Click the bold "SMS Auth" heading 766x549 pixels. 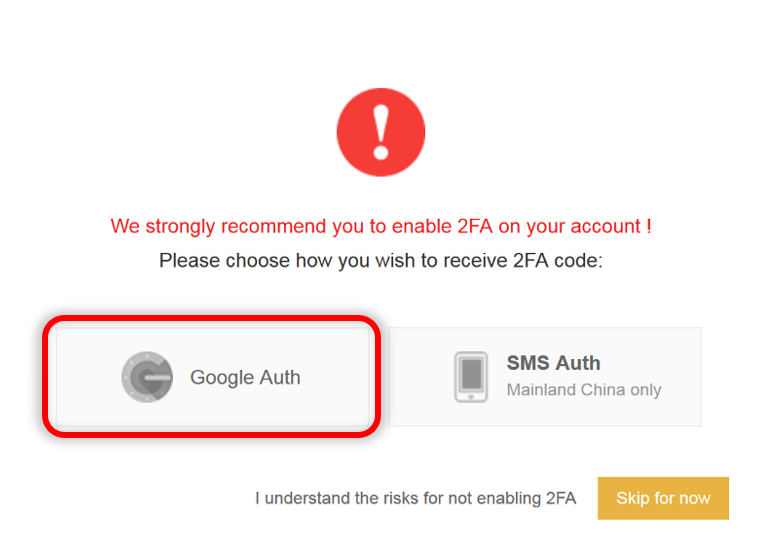553,363
